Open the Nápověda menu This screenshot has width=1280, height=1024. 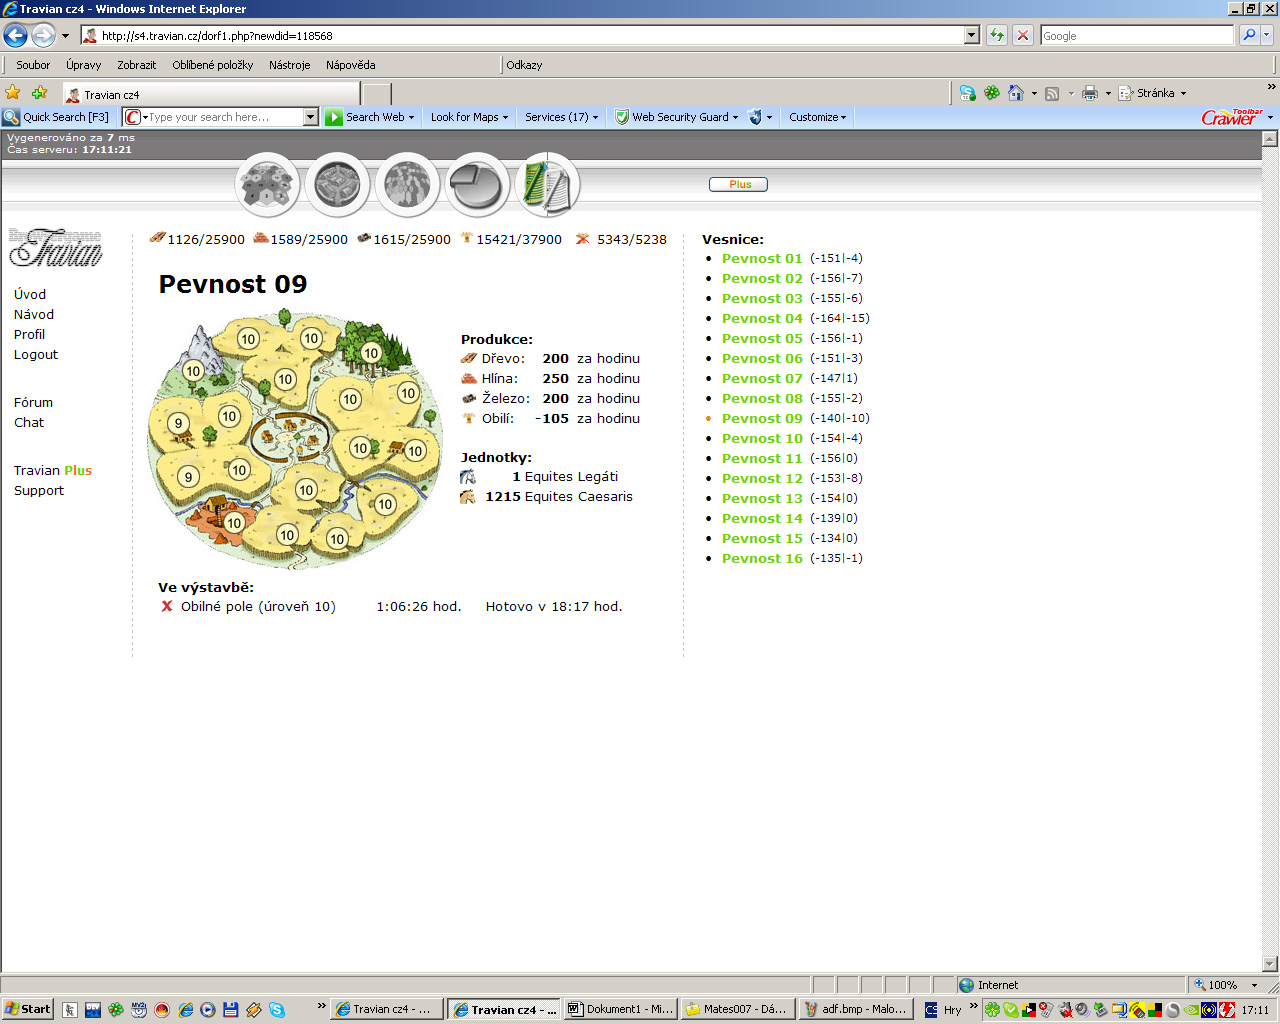[x=350, y=65]
